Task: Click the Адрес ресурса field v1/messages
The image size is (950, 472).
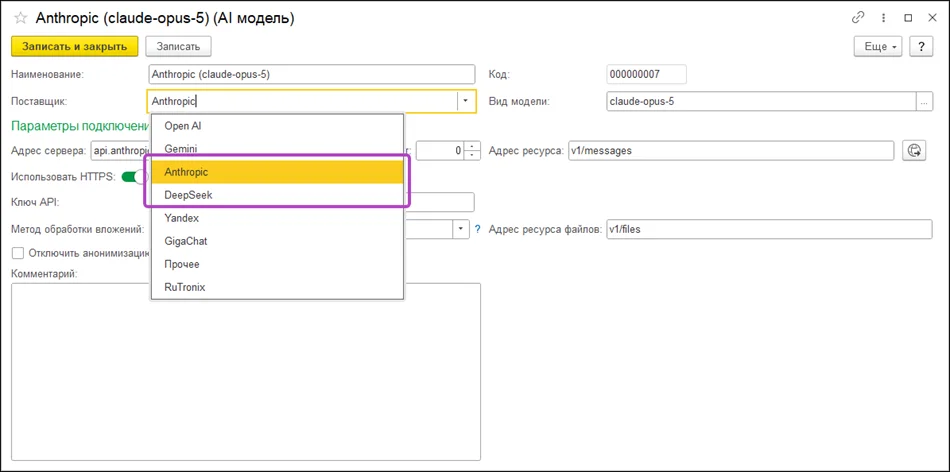Action: pos(730,151)
